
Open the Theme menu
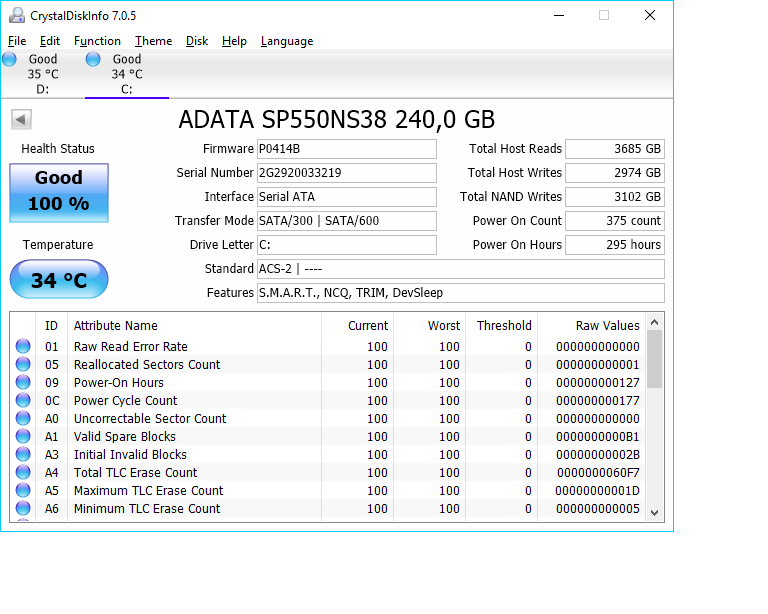pos(154,41)
